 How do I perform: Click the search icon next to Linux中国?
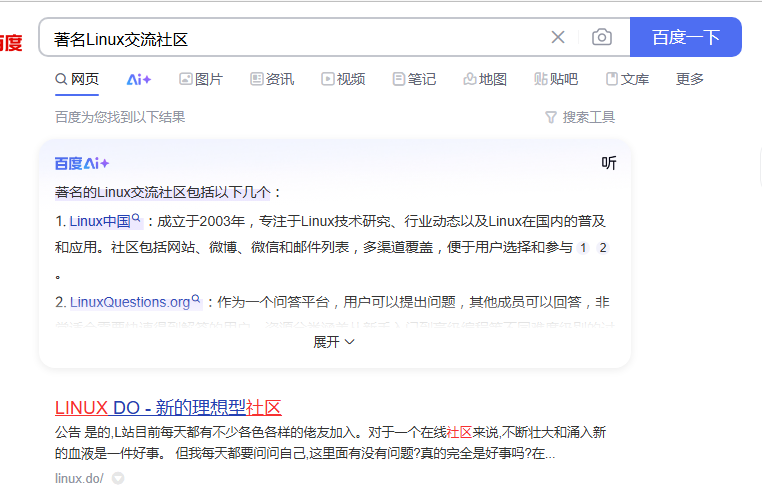(136, 218)
